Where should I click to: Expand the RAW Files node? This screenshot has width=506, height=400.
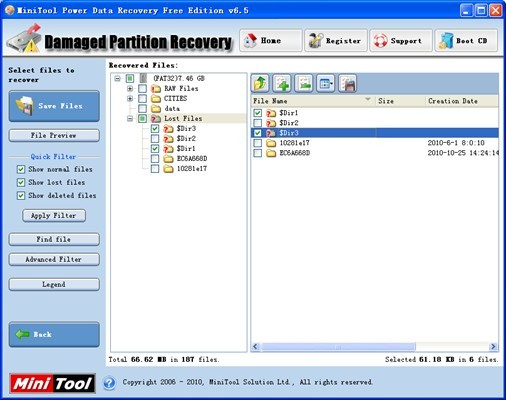pos(130,89)
